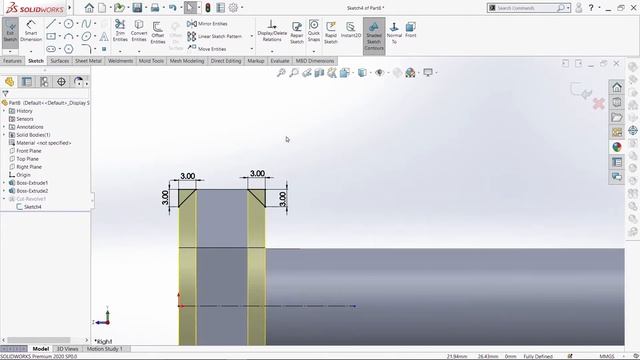
Task: Select the Straight Slot tool
Action: click(51, 49)
